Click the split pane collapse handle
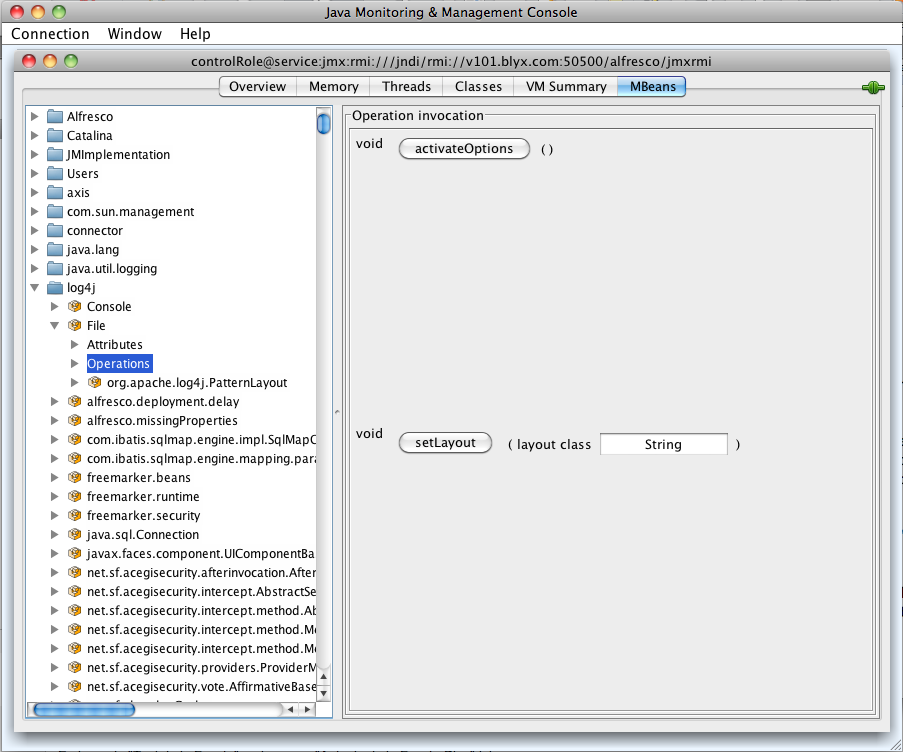 pyautogui.click(x=337, y=412)
